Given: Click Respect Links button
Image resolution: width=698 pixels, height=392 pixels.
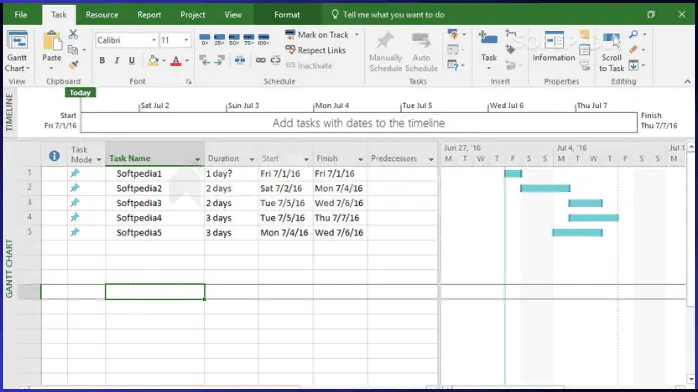Looking at the screenshot, I should coord(316,50).
